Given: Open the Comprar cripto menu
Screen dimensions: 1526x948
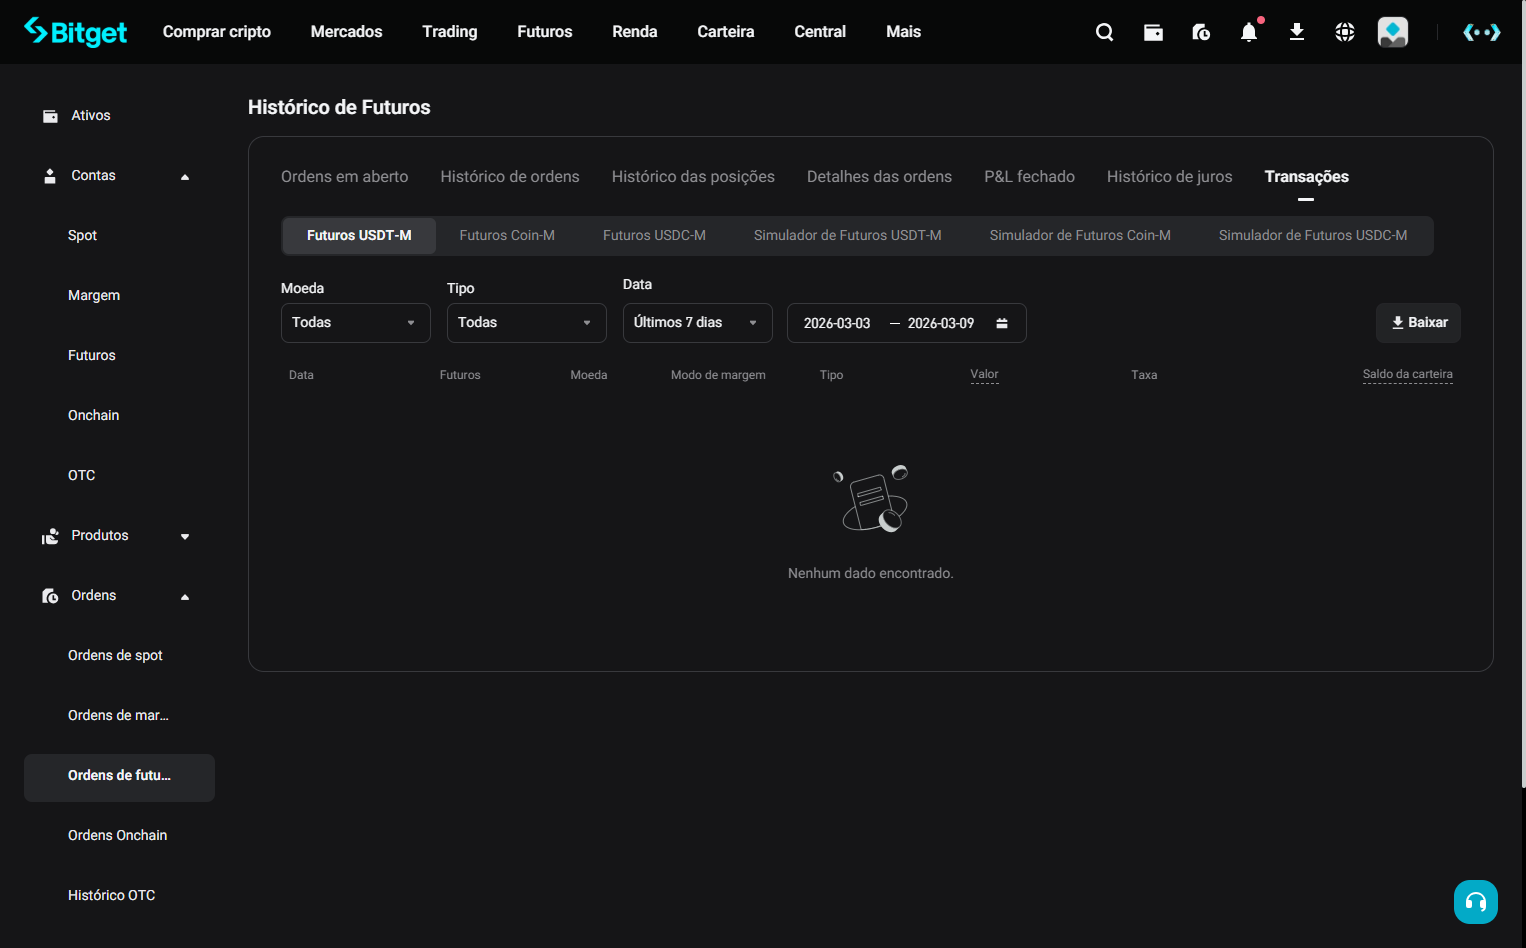Looking at the screenshot, I should click(217, 32).
